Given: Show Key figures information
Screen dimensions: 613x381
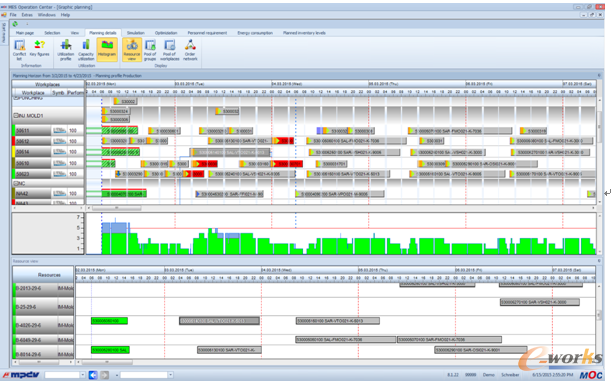Looking at the screenshot, I should pos(39,48).
